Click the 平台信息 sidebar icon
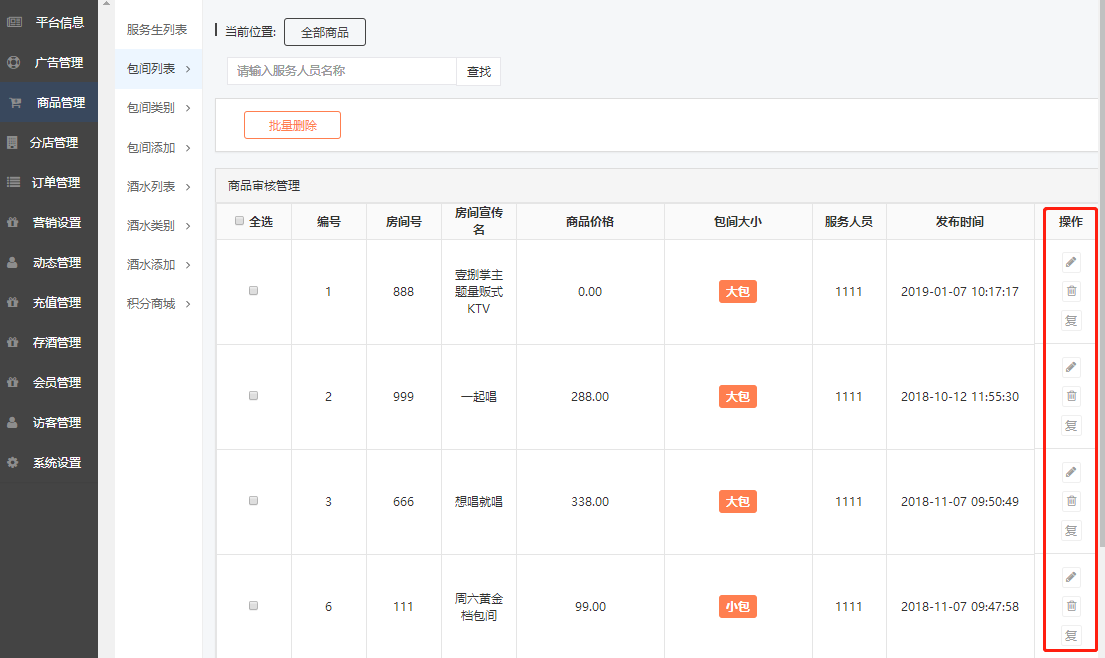Screen dimensions: 1105x658 (14, 22)
